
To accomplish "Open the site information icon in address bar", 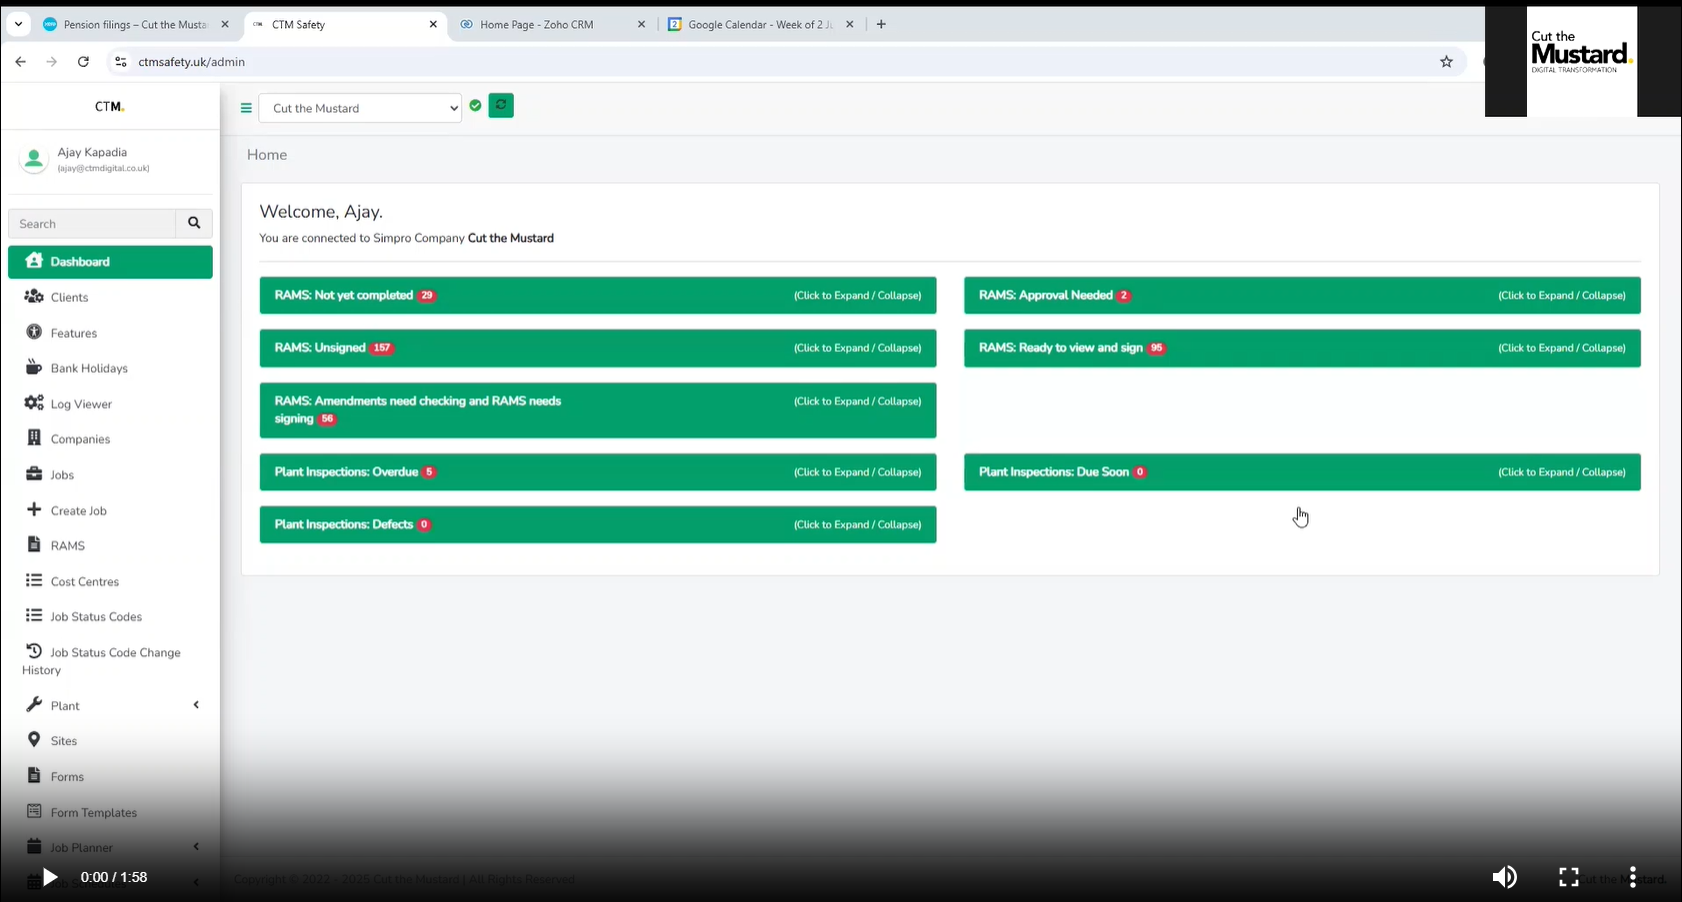I will pyautogui.click(x=121, y=62).
